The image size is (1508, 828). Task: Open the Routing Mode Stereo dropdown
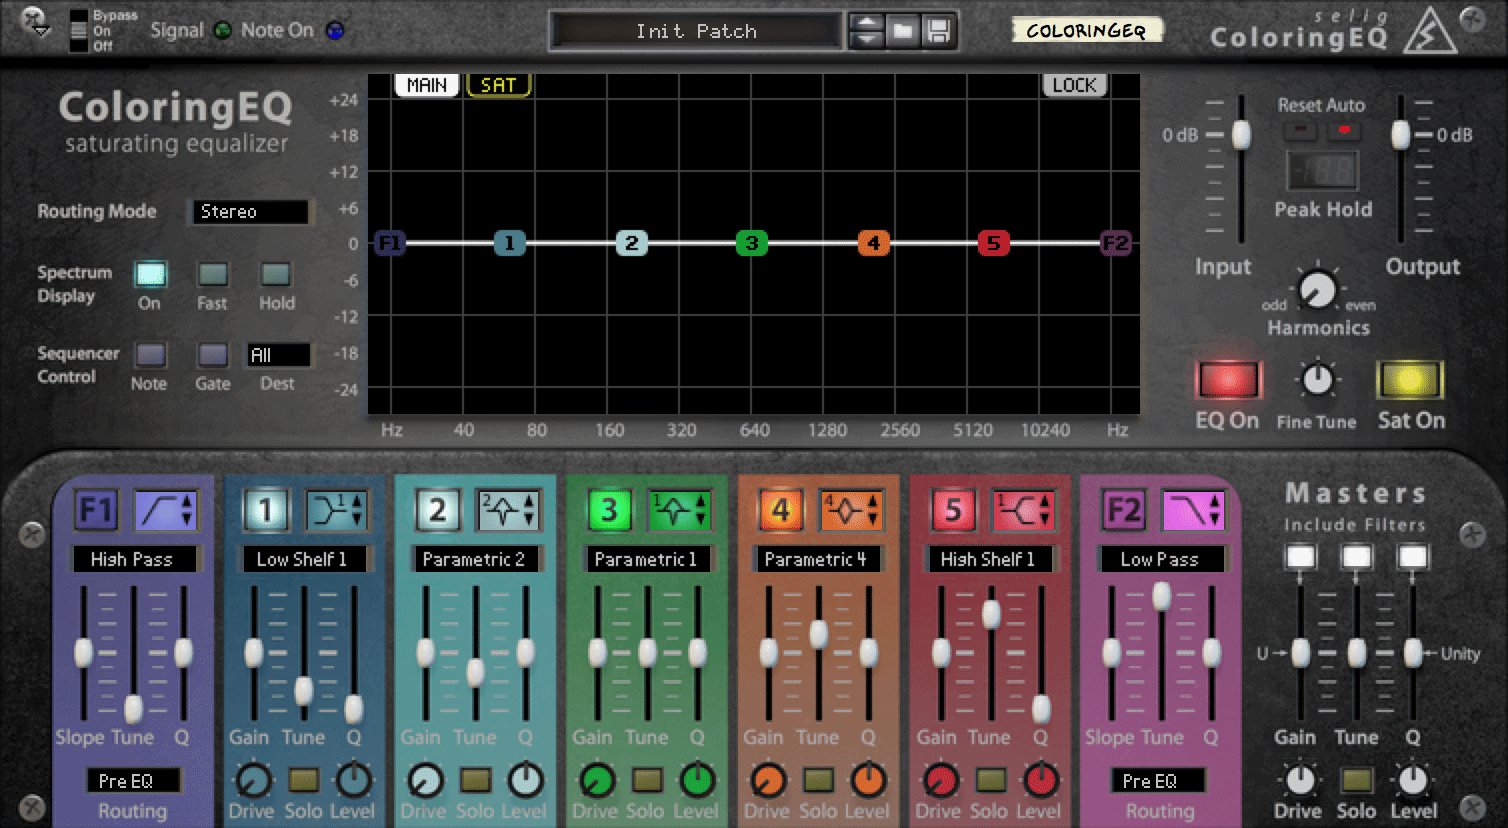[x=250, y=212]
